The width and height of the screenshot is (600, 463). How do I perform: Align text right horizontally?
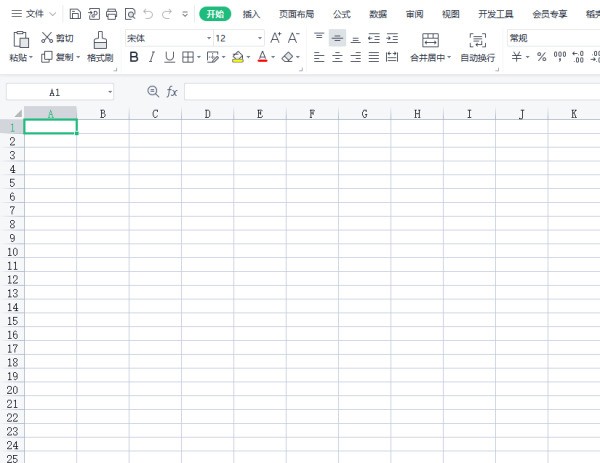(x=355, y=57)
